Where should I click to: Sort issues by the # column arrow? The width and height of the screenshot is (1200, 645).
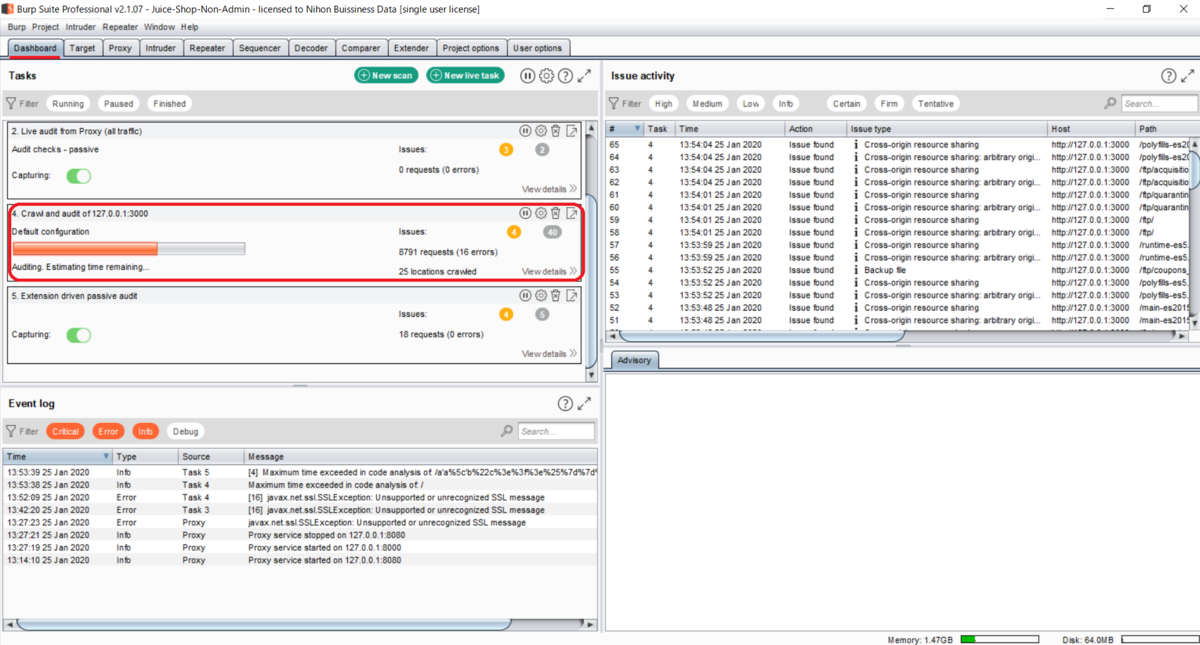tap(637, 129)
